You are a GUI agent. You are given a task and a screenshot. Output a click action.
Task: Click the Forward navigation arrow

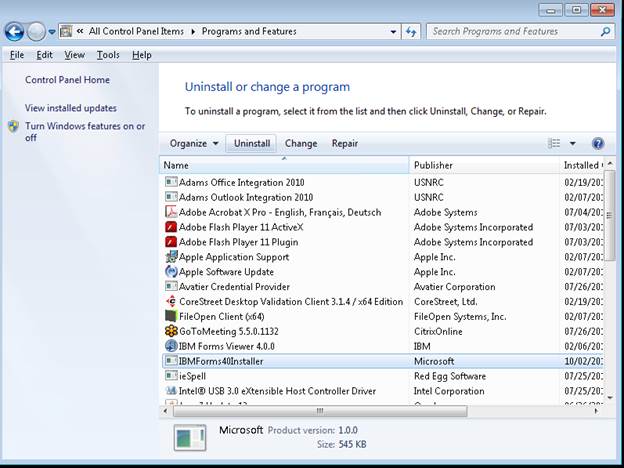(36, 31)
